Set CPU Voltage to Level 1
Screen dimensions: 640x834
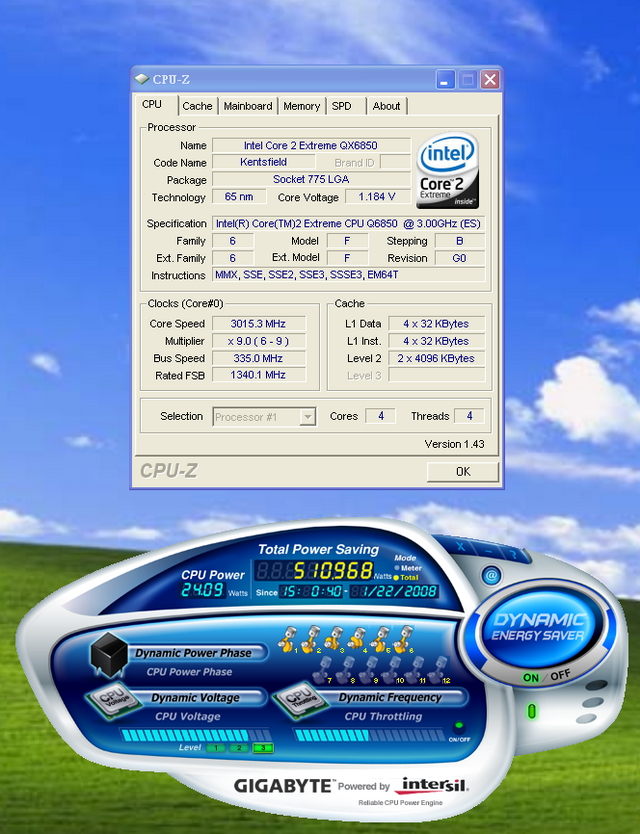click(x=215, y=748)
